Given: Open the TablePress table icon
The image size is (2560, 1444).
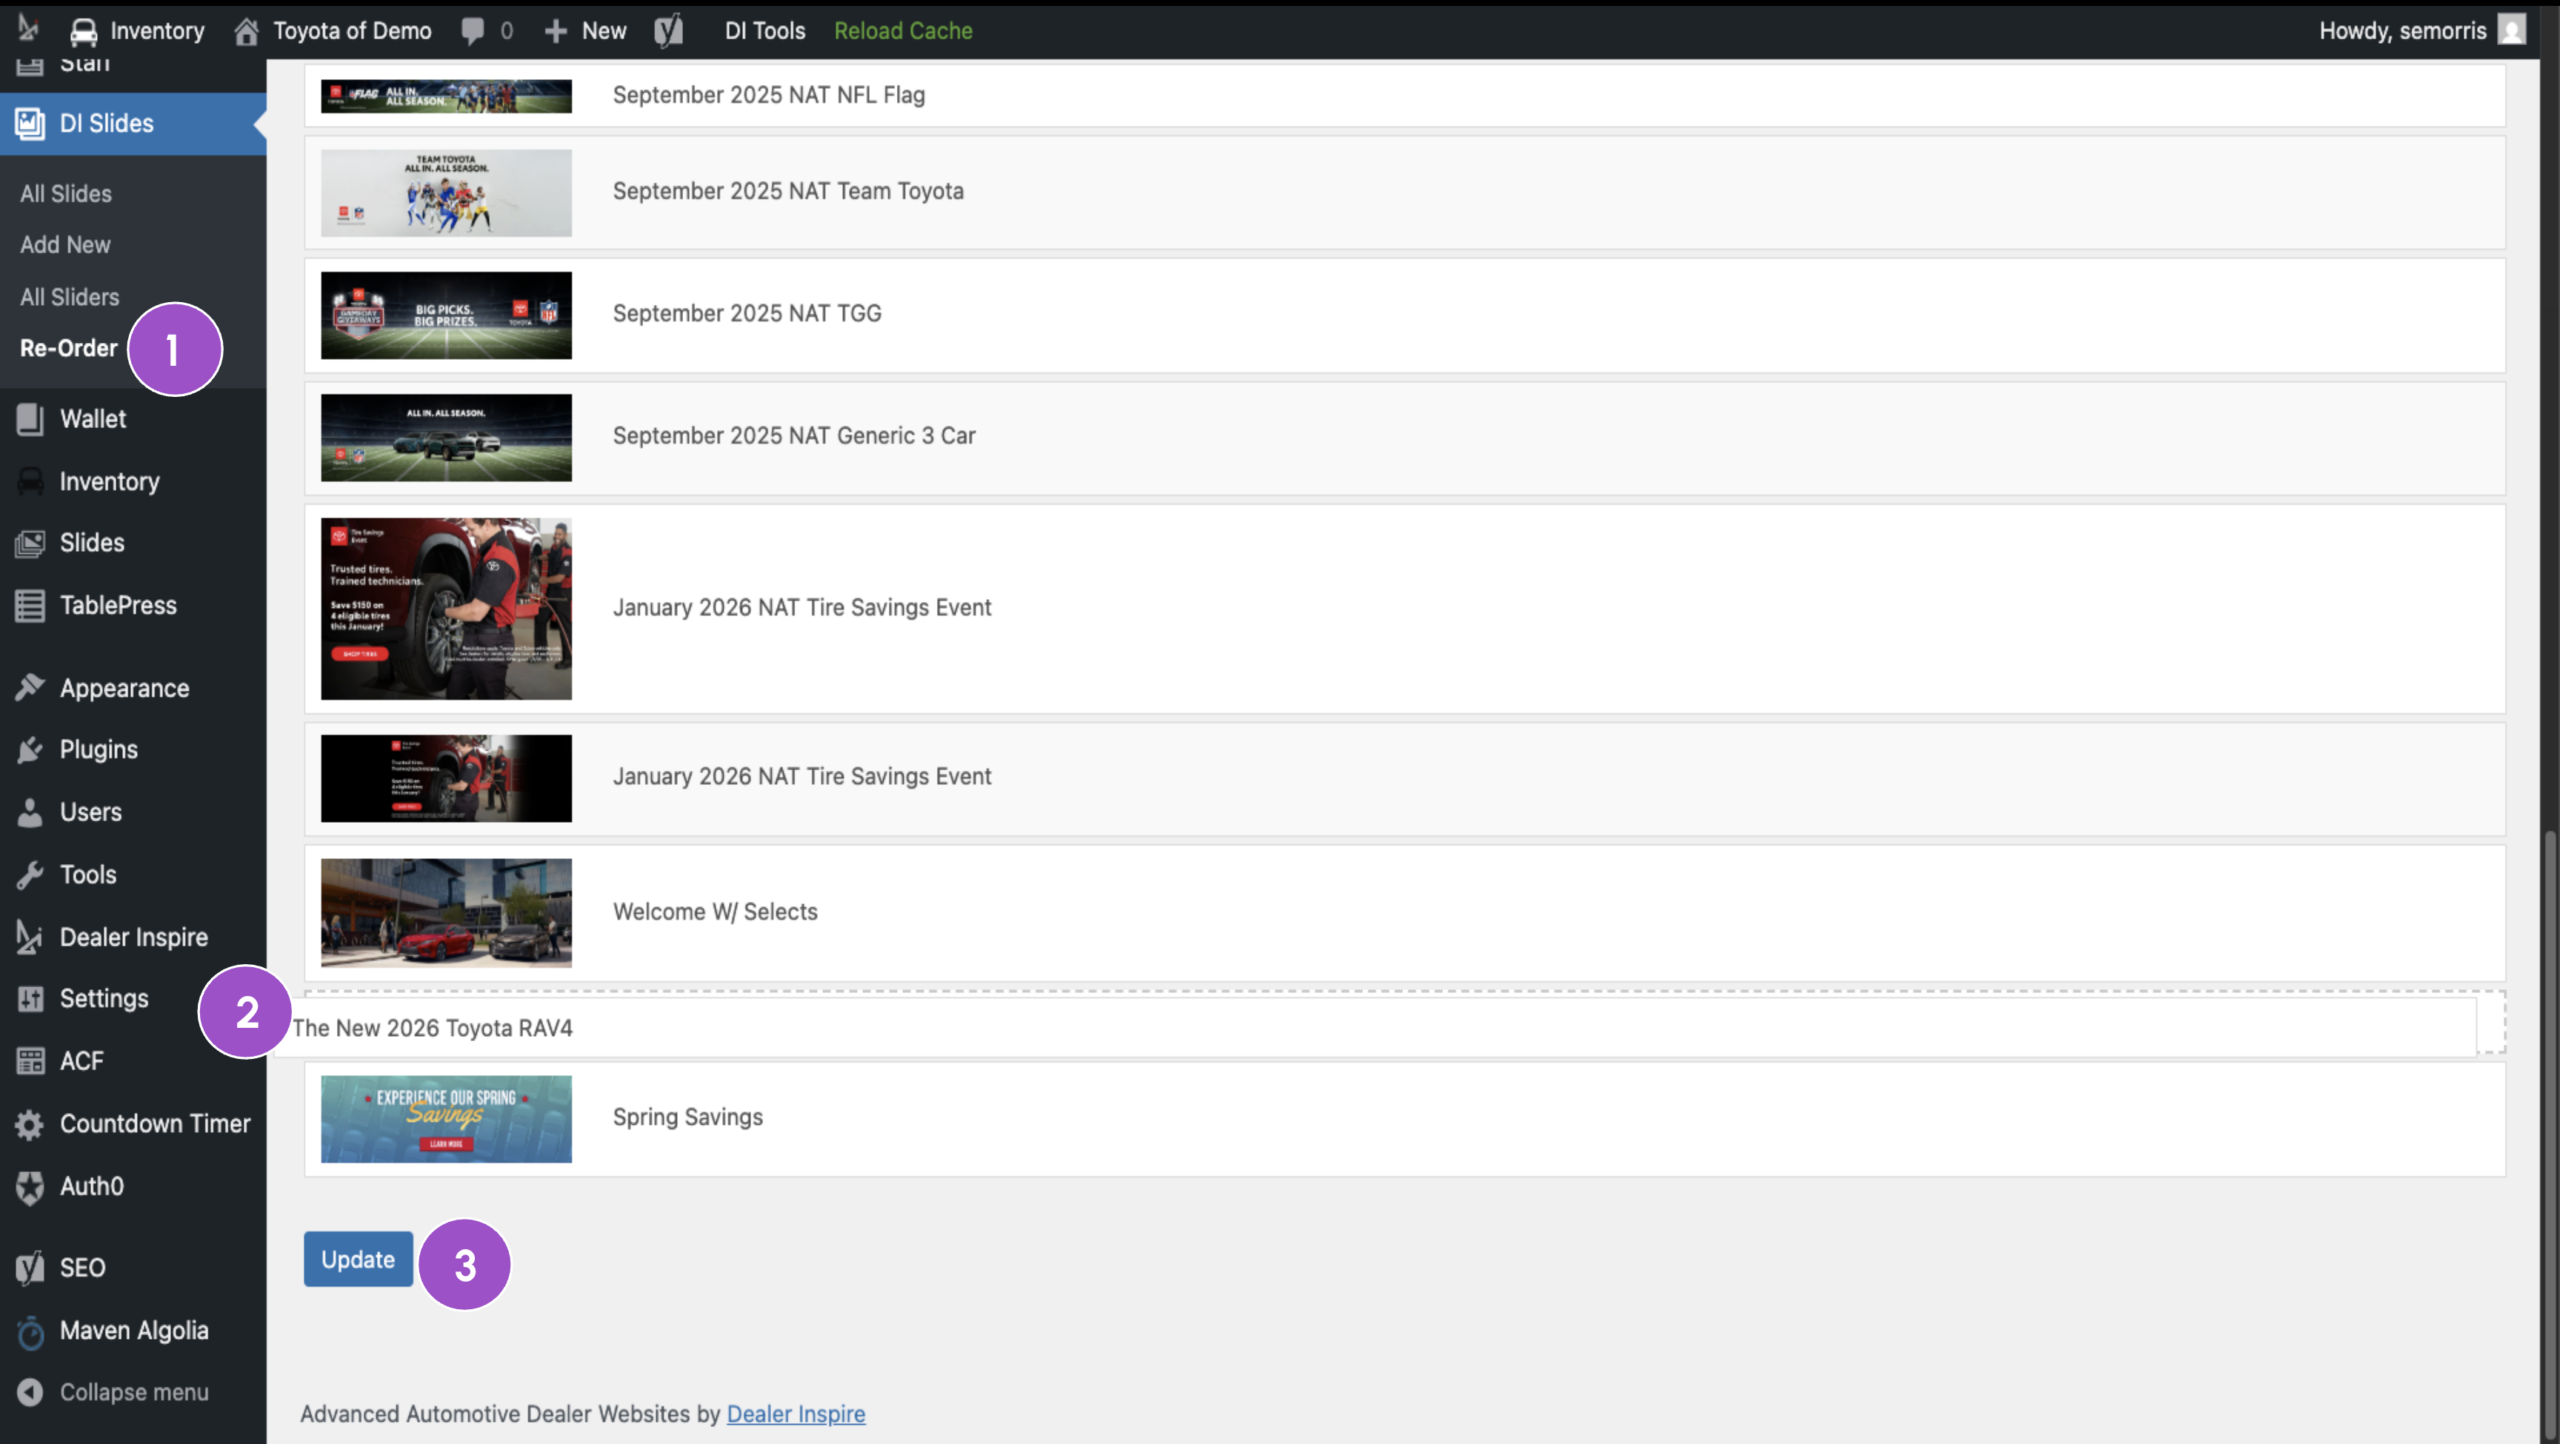Looking at the screenshot, I should click(x=30, y=606).
